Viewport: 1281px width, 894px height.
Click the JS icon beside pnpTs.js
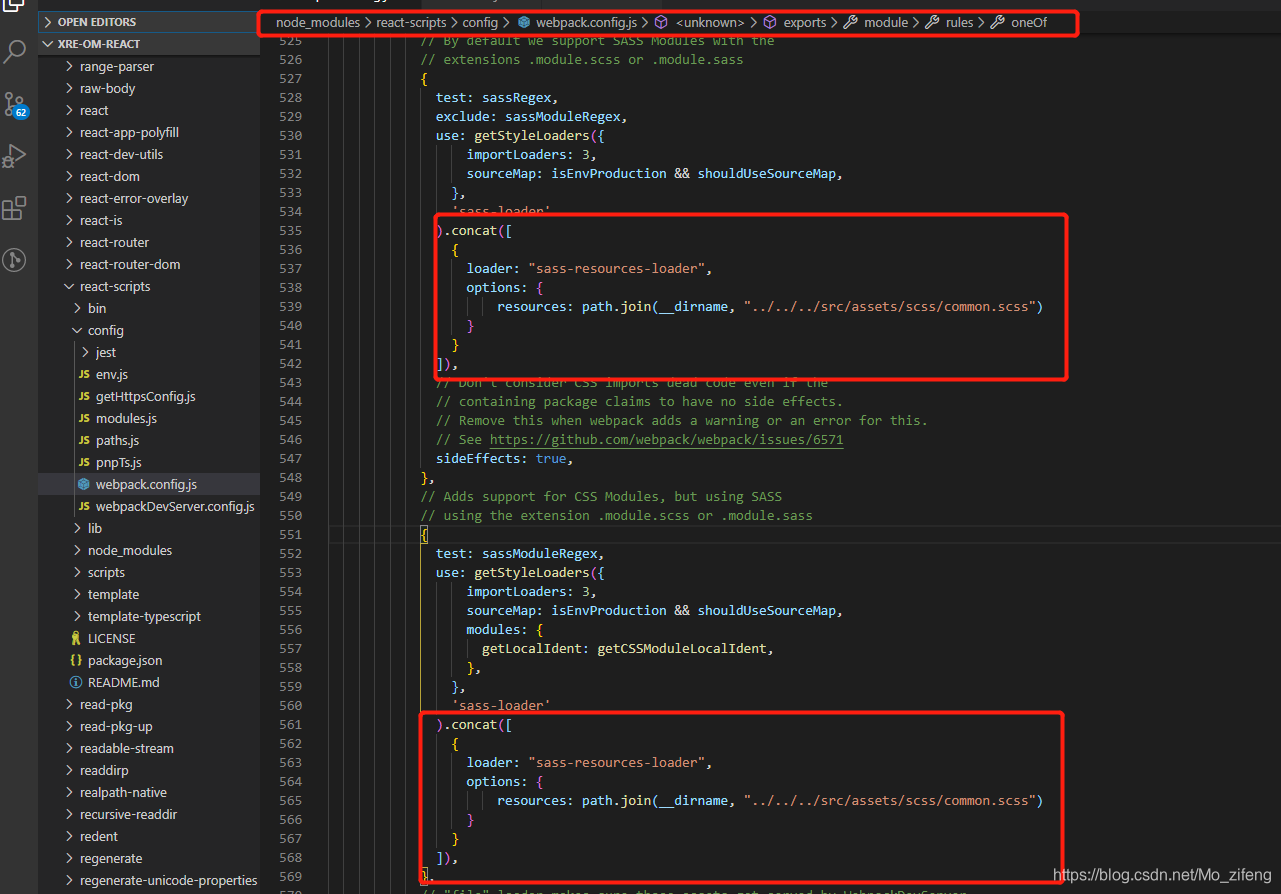84,462
